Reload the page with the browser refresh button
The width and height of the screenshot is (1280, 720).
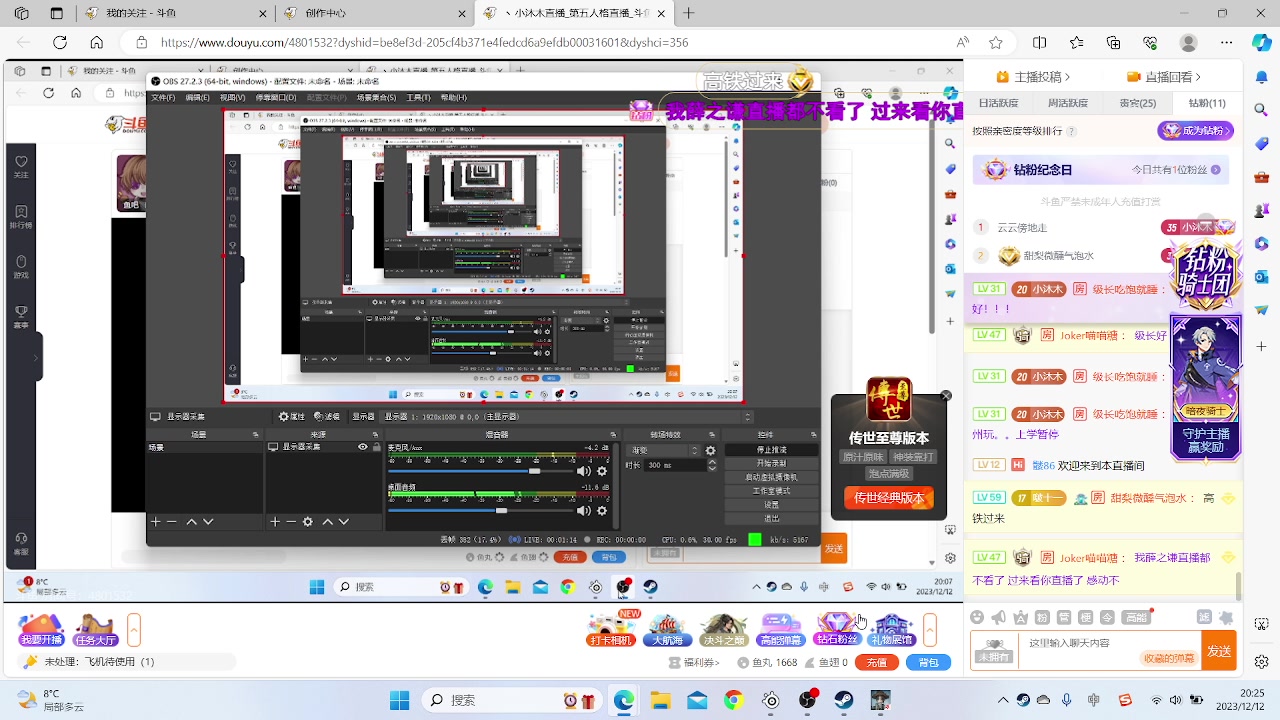(x=60, y=43)
